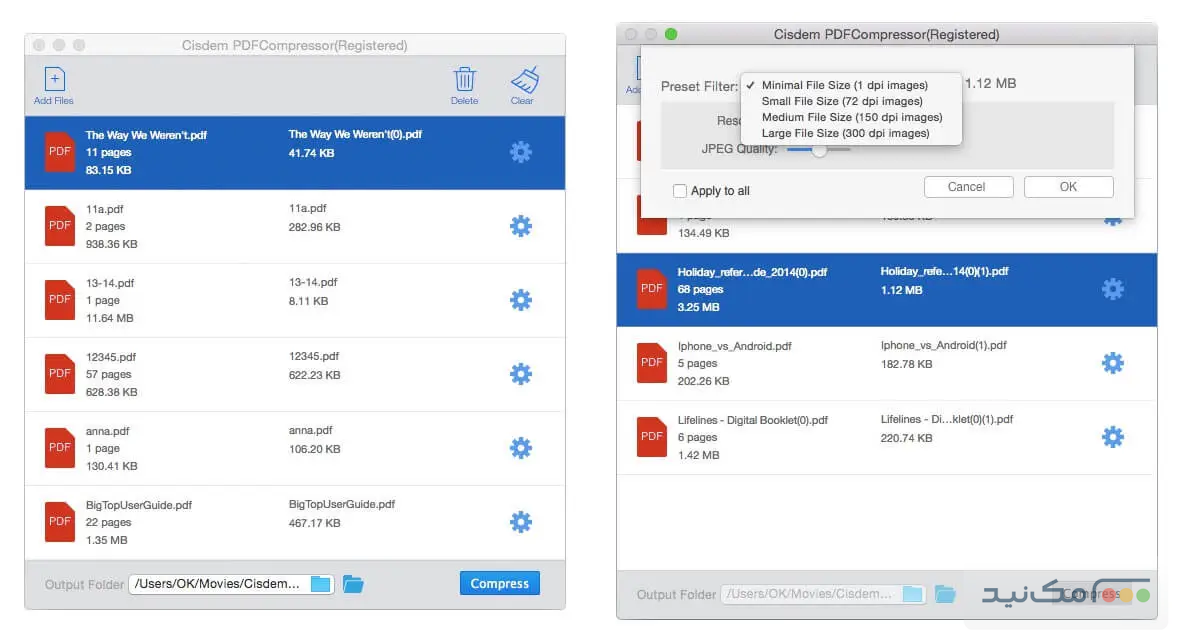Enable the Apply to all checkbox

680,191
